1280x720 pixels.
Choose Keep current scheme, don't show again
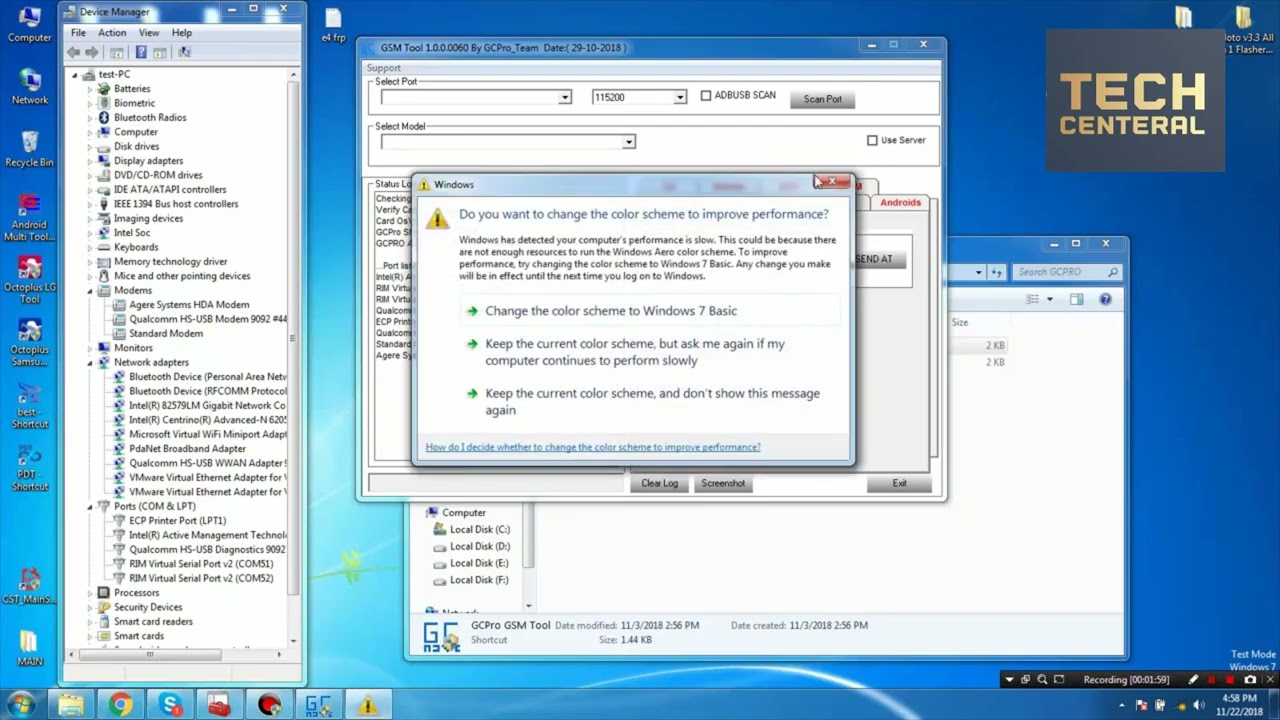click(651, 401)
